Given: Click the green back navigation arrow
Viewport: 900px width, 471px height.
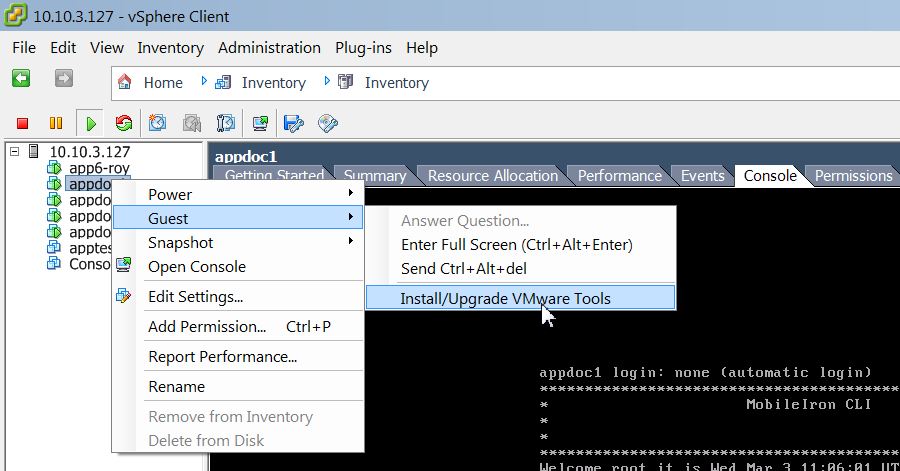Looking at the screenshot, I should 21,78.
